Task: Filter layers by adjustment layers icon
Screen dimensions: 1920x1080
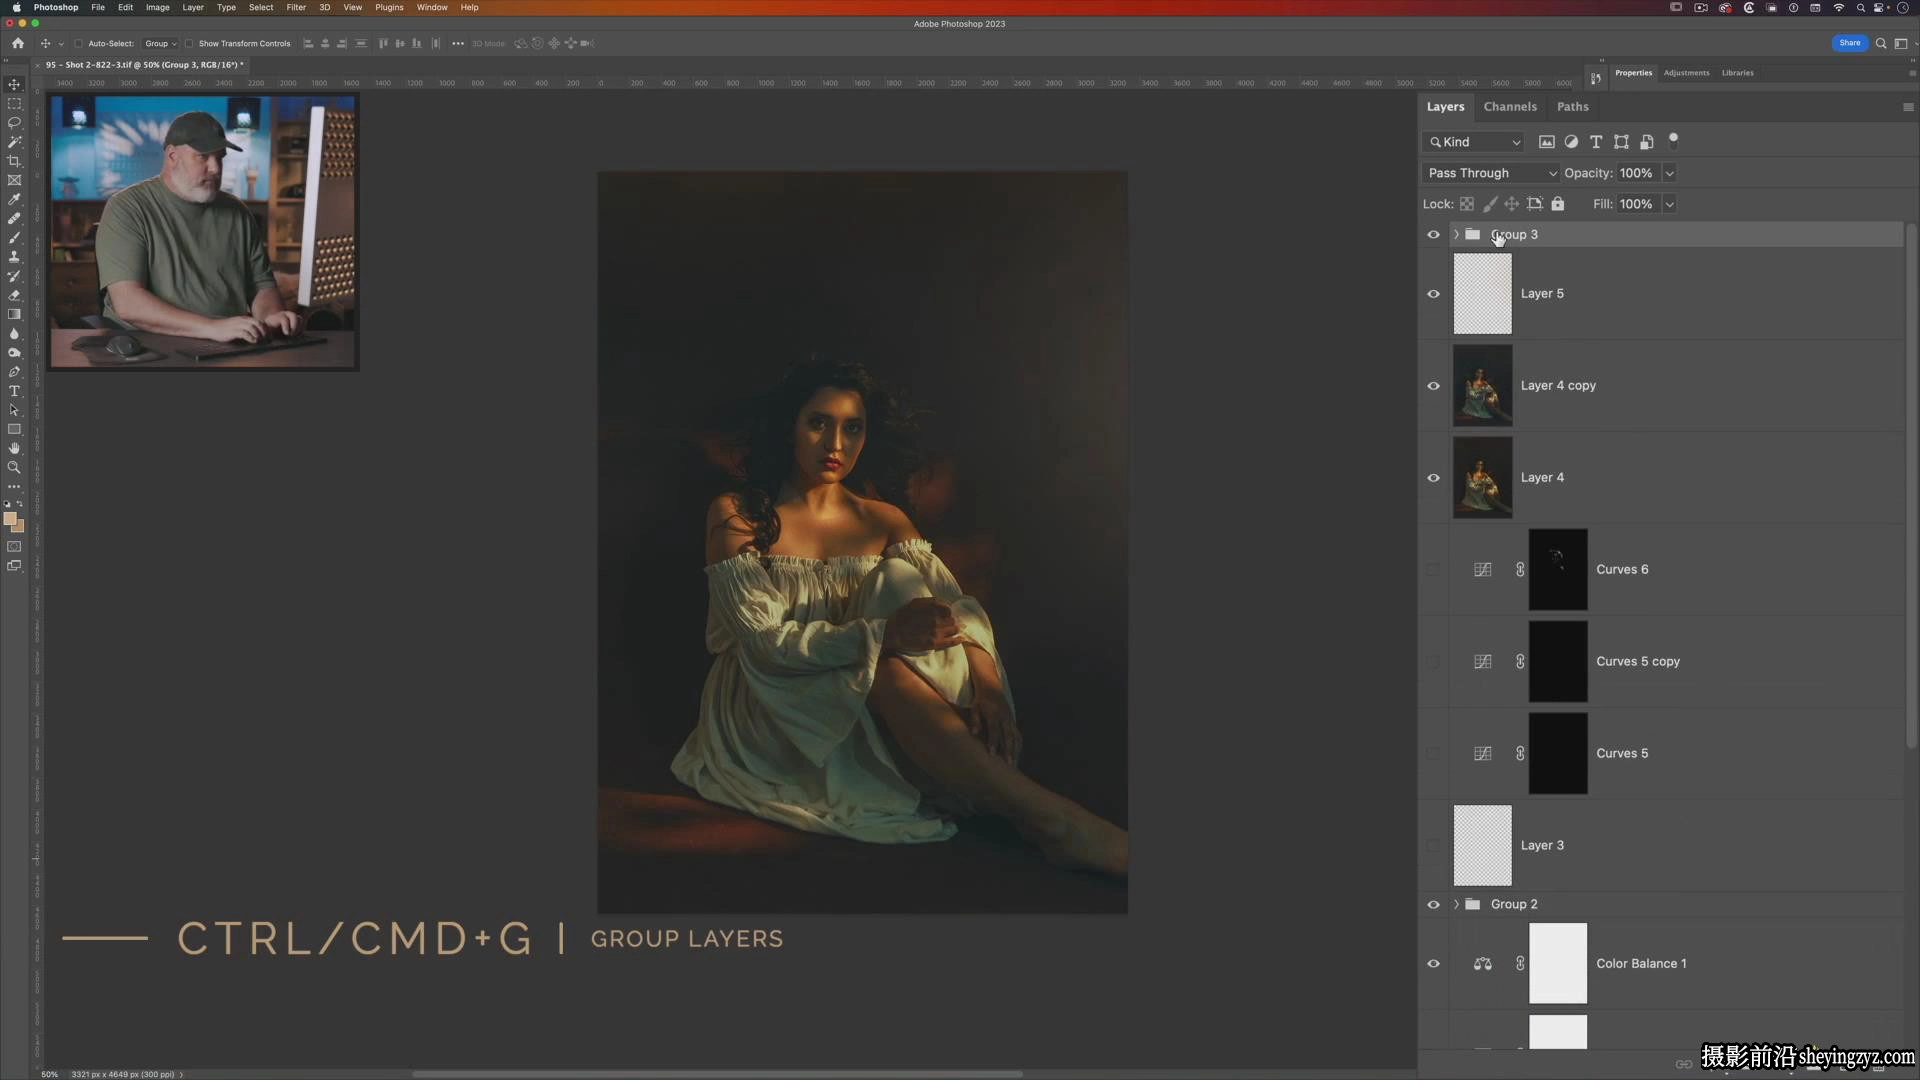Action: click(x=1571, y=142)
